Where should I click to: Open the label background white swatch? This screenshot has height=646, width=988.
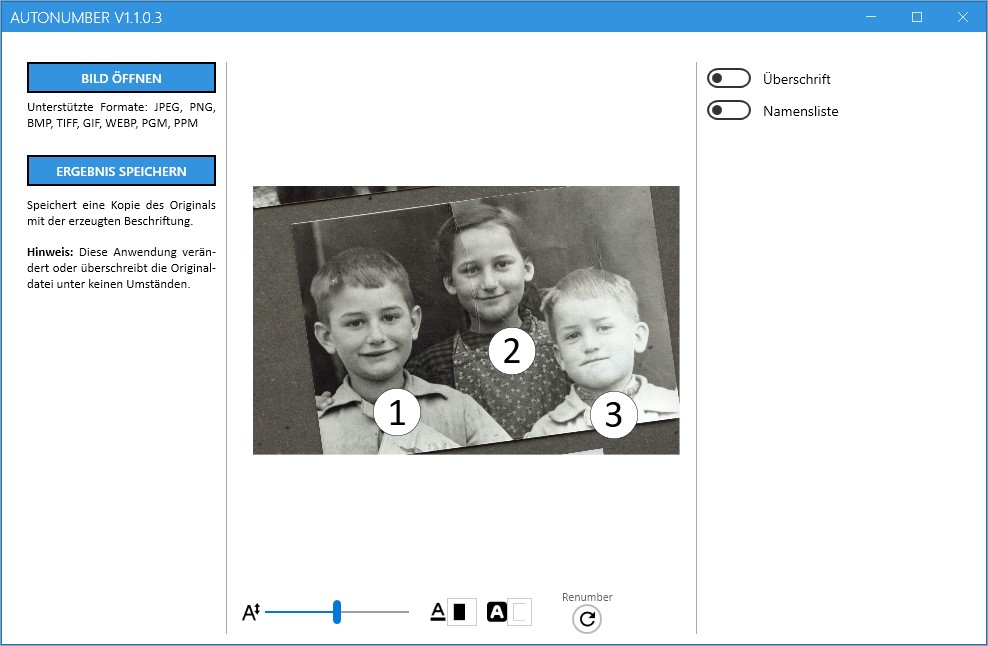[520, 612]
